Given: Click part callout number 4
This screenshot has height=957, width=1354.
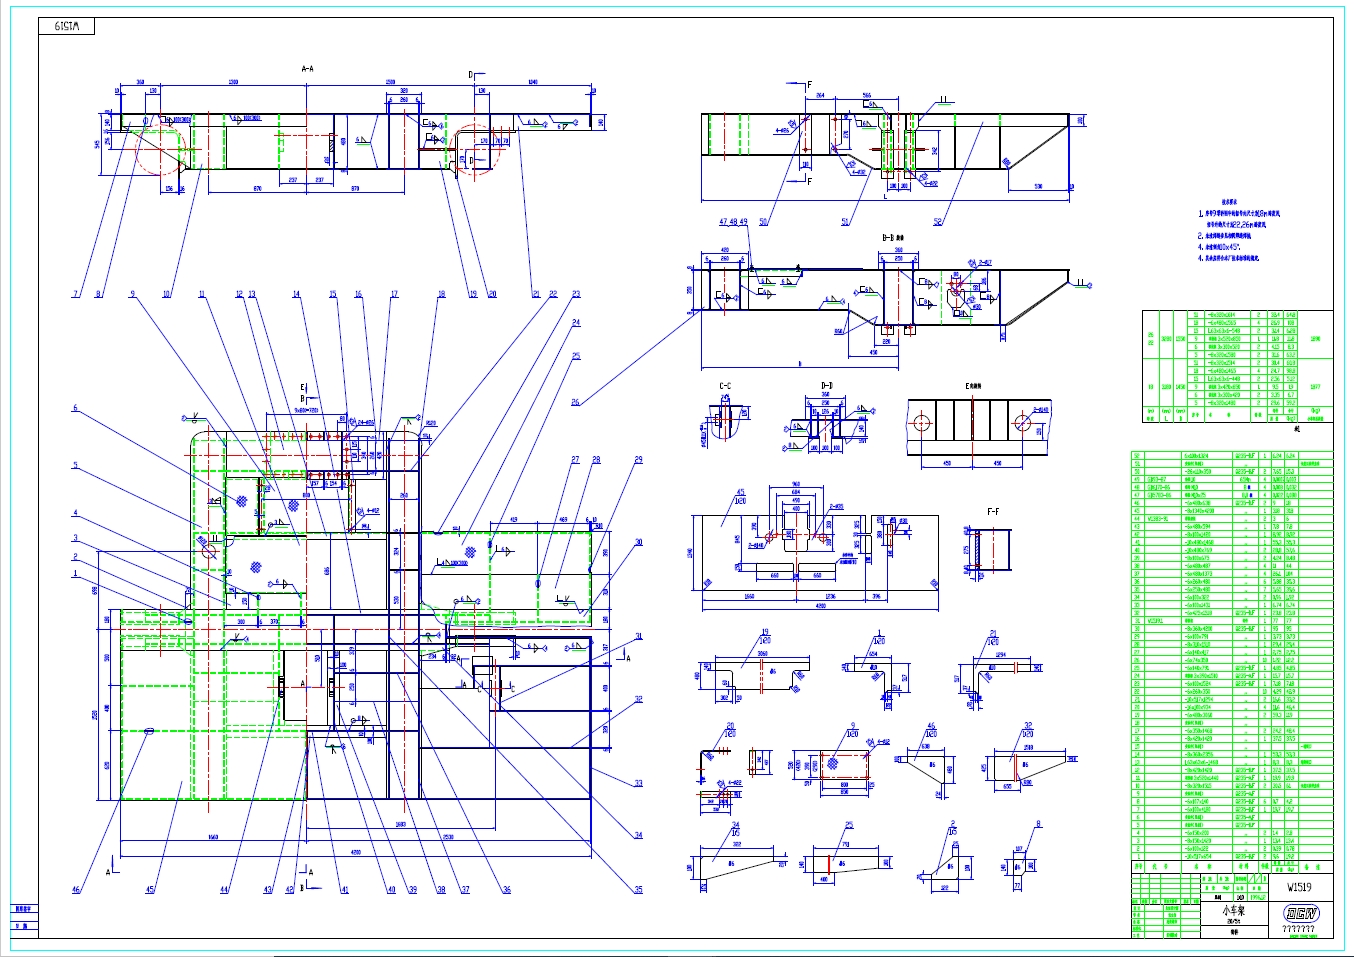Looking at the screenshot, I should click(x=75, y=513).
